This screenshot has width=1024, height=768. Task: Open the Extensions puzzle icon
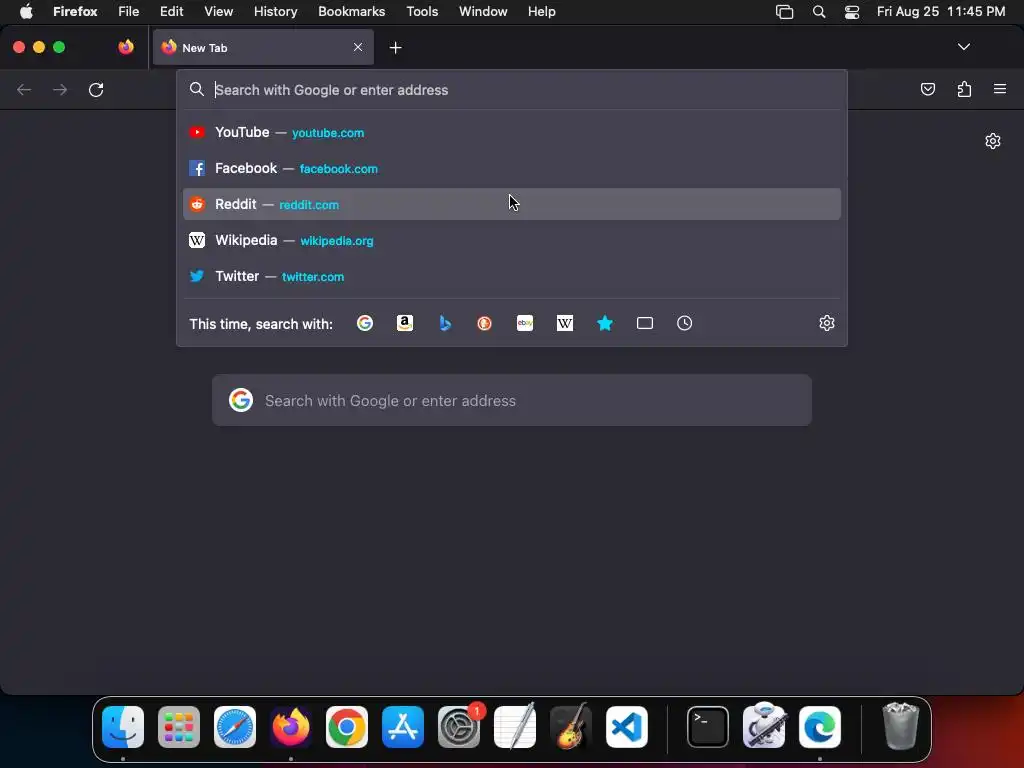(x=964, y=89)
